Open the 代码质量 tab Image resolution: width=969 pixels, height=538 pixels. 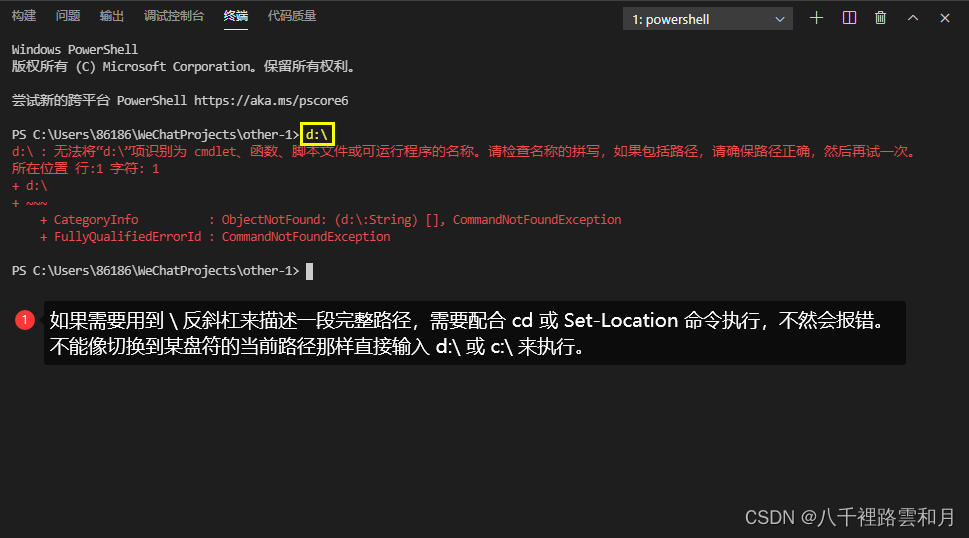pyautogui.click(x=292, y=15)
